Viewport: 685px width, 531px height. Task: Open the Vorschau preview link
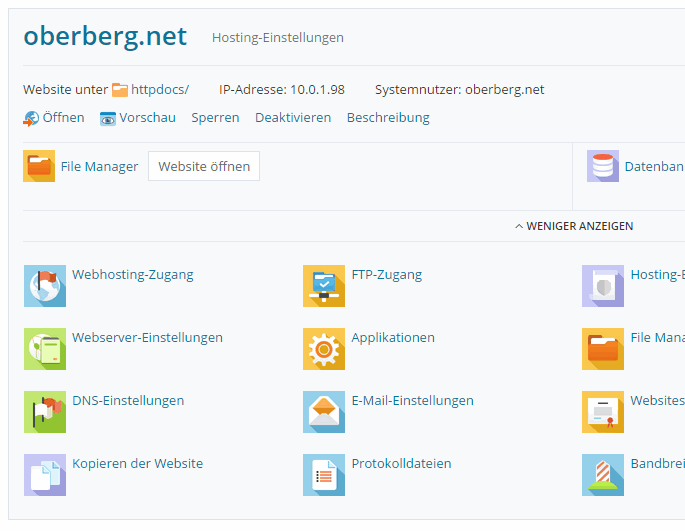point(147,117)
